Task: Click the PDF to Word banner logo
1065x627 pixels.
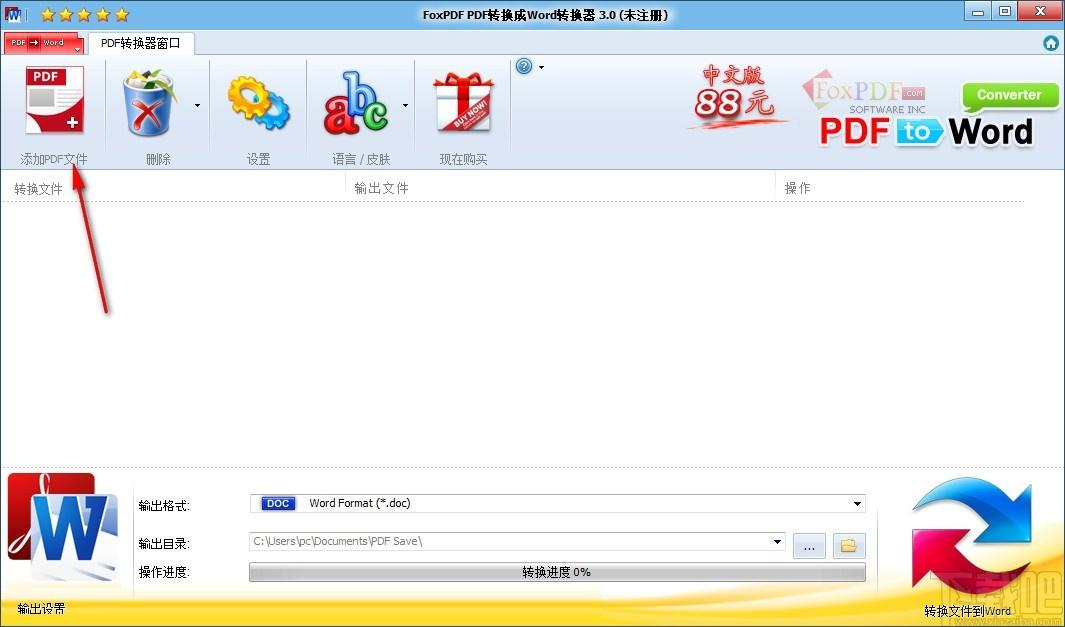Action: pos(926,131)
